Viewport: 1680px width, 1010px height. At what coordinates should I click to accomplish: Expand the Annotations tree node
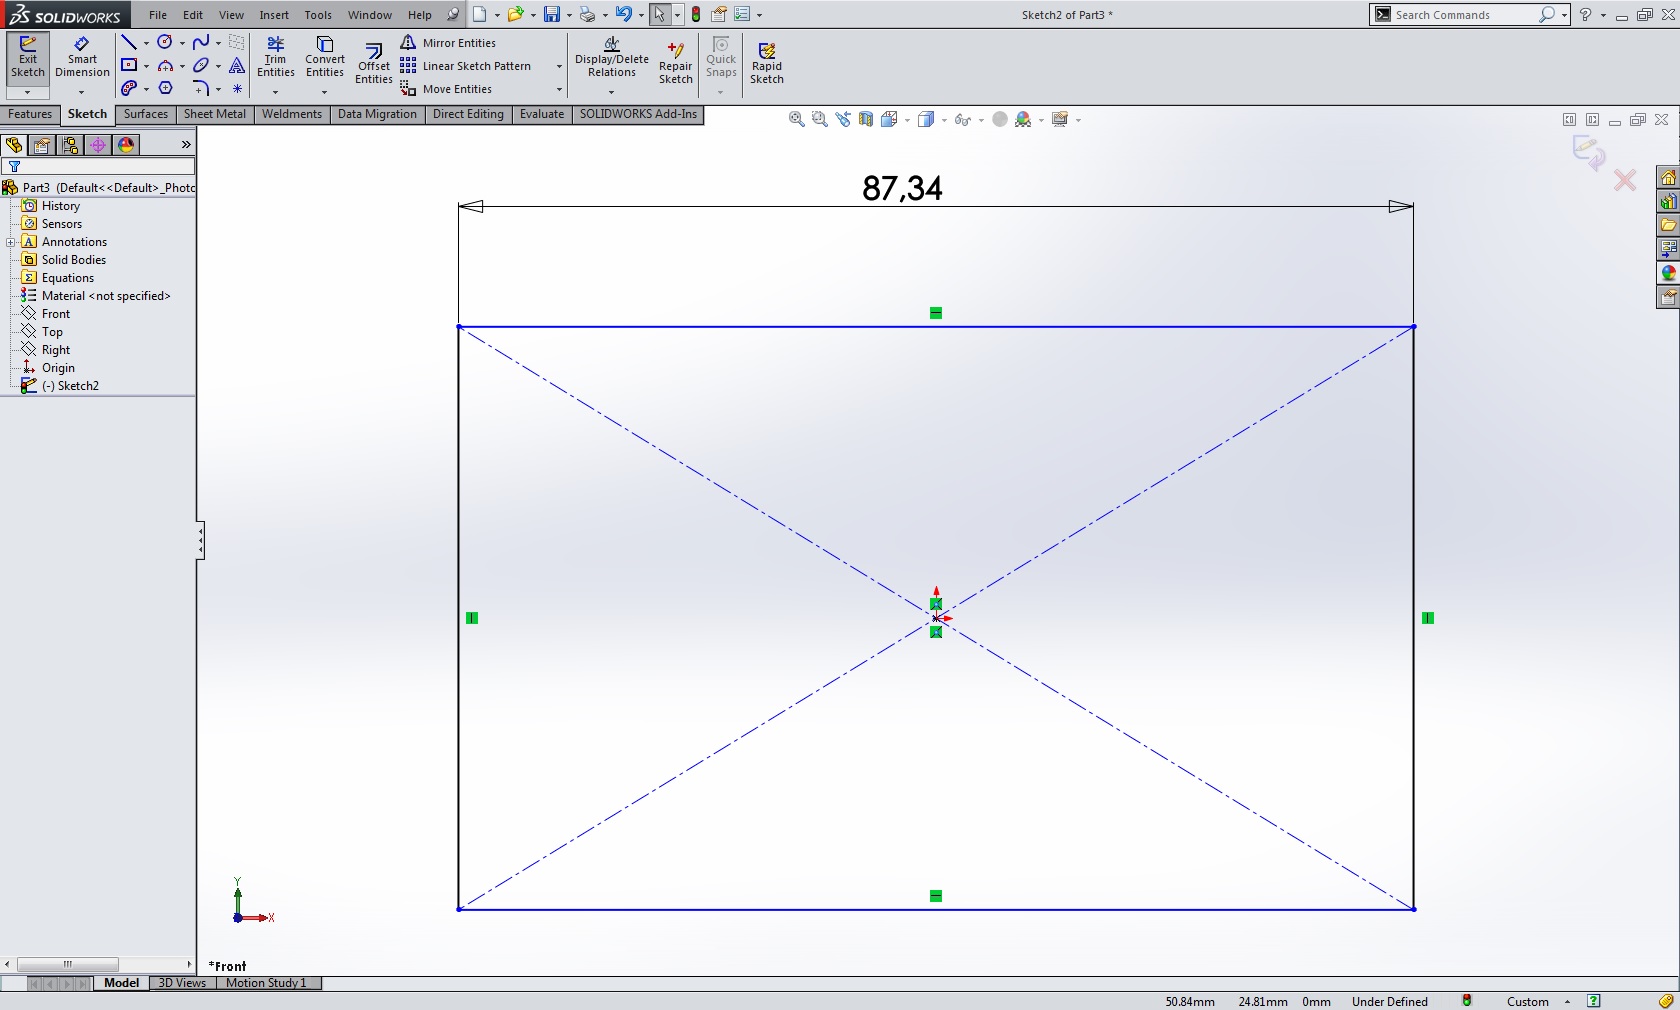pos(10,242)
